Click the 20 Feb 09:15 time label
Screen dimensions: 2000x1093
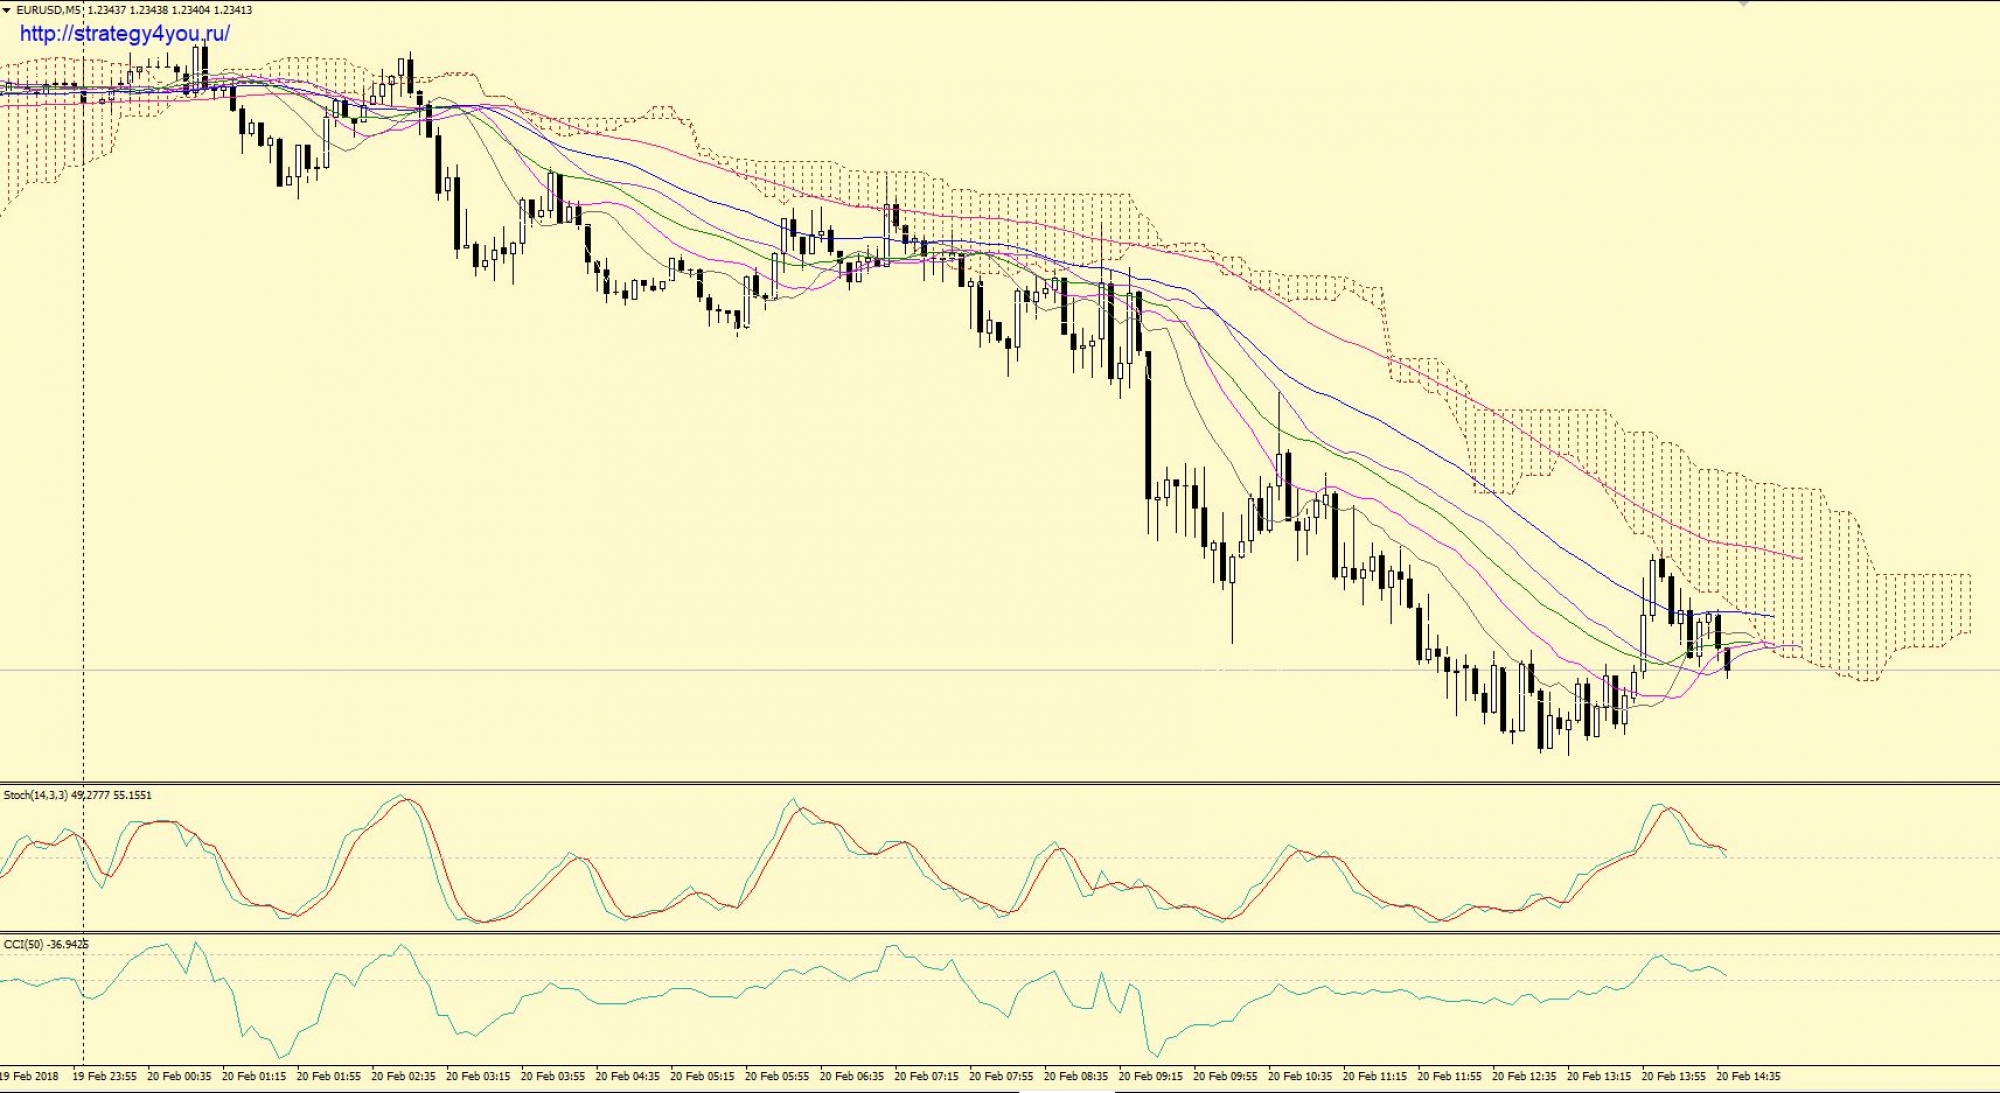click(x=1150, y=1077)
